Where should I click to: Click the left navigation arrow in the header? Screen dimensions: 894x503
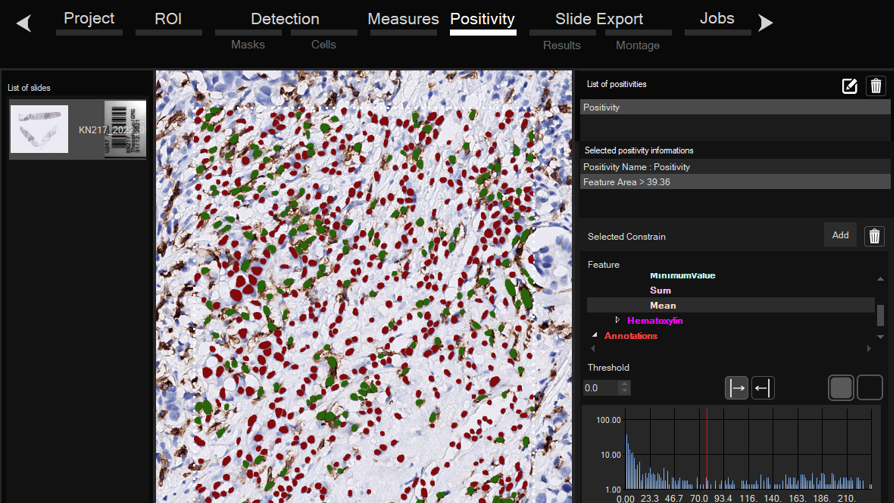point(24,22)
